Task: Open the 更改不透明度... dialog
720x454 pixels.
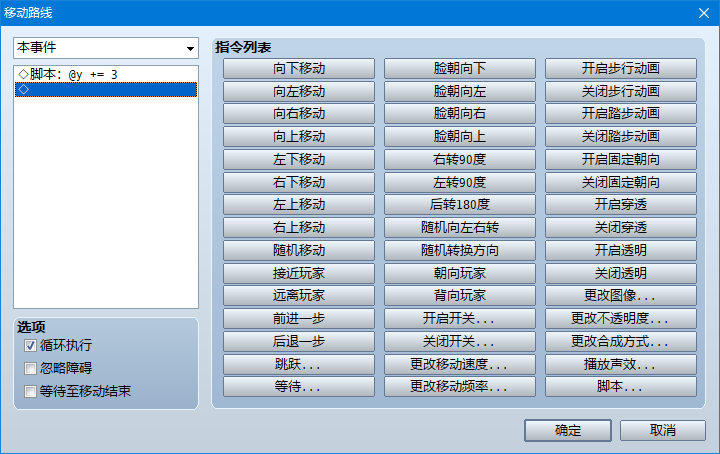Action: (x=621, y=319)
